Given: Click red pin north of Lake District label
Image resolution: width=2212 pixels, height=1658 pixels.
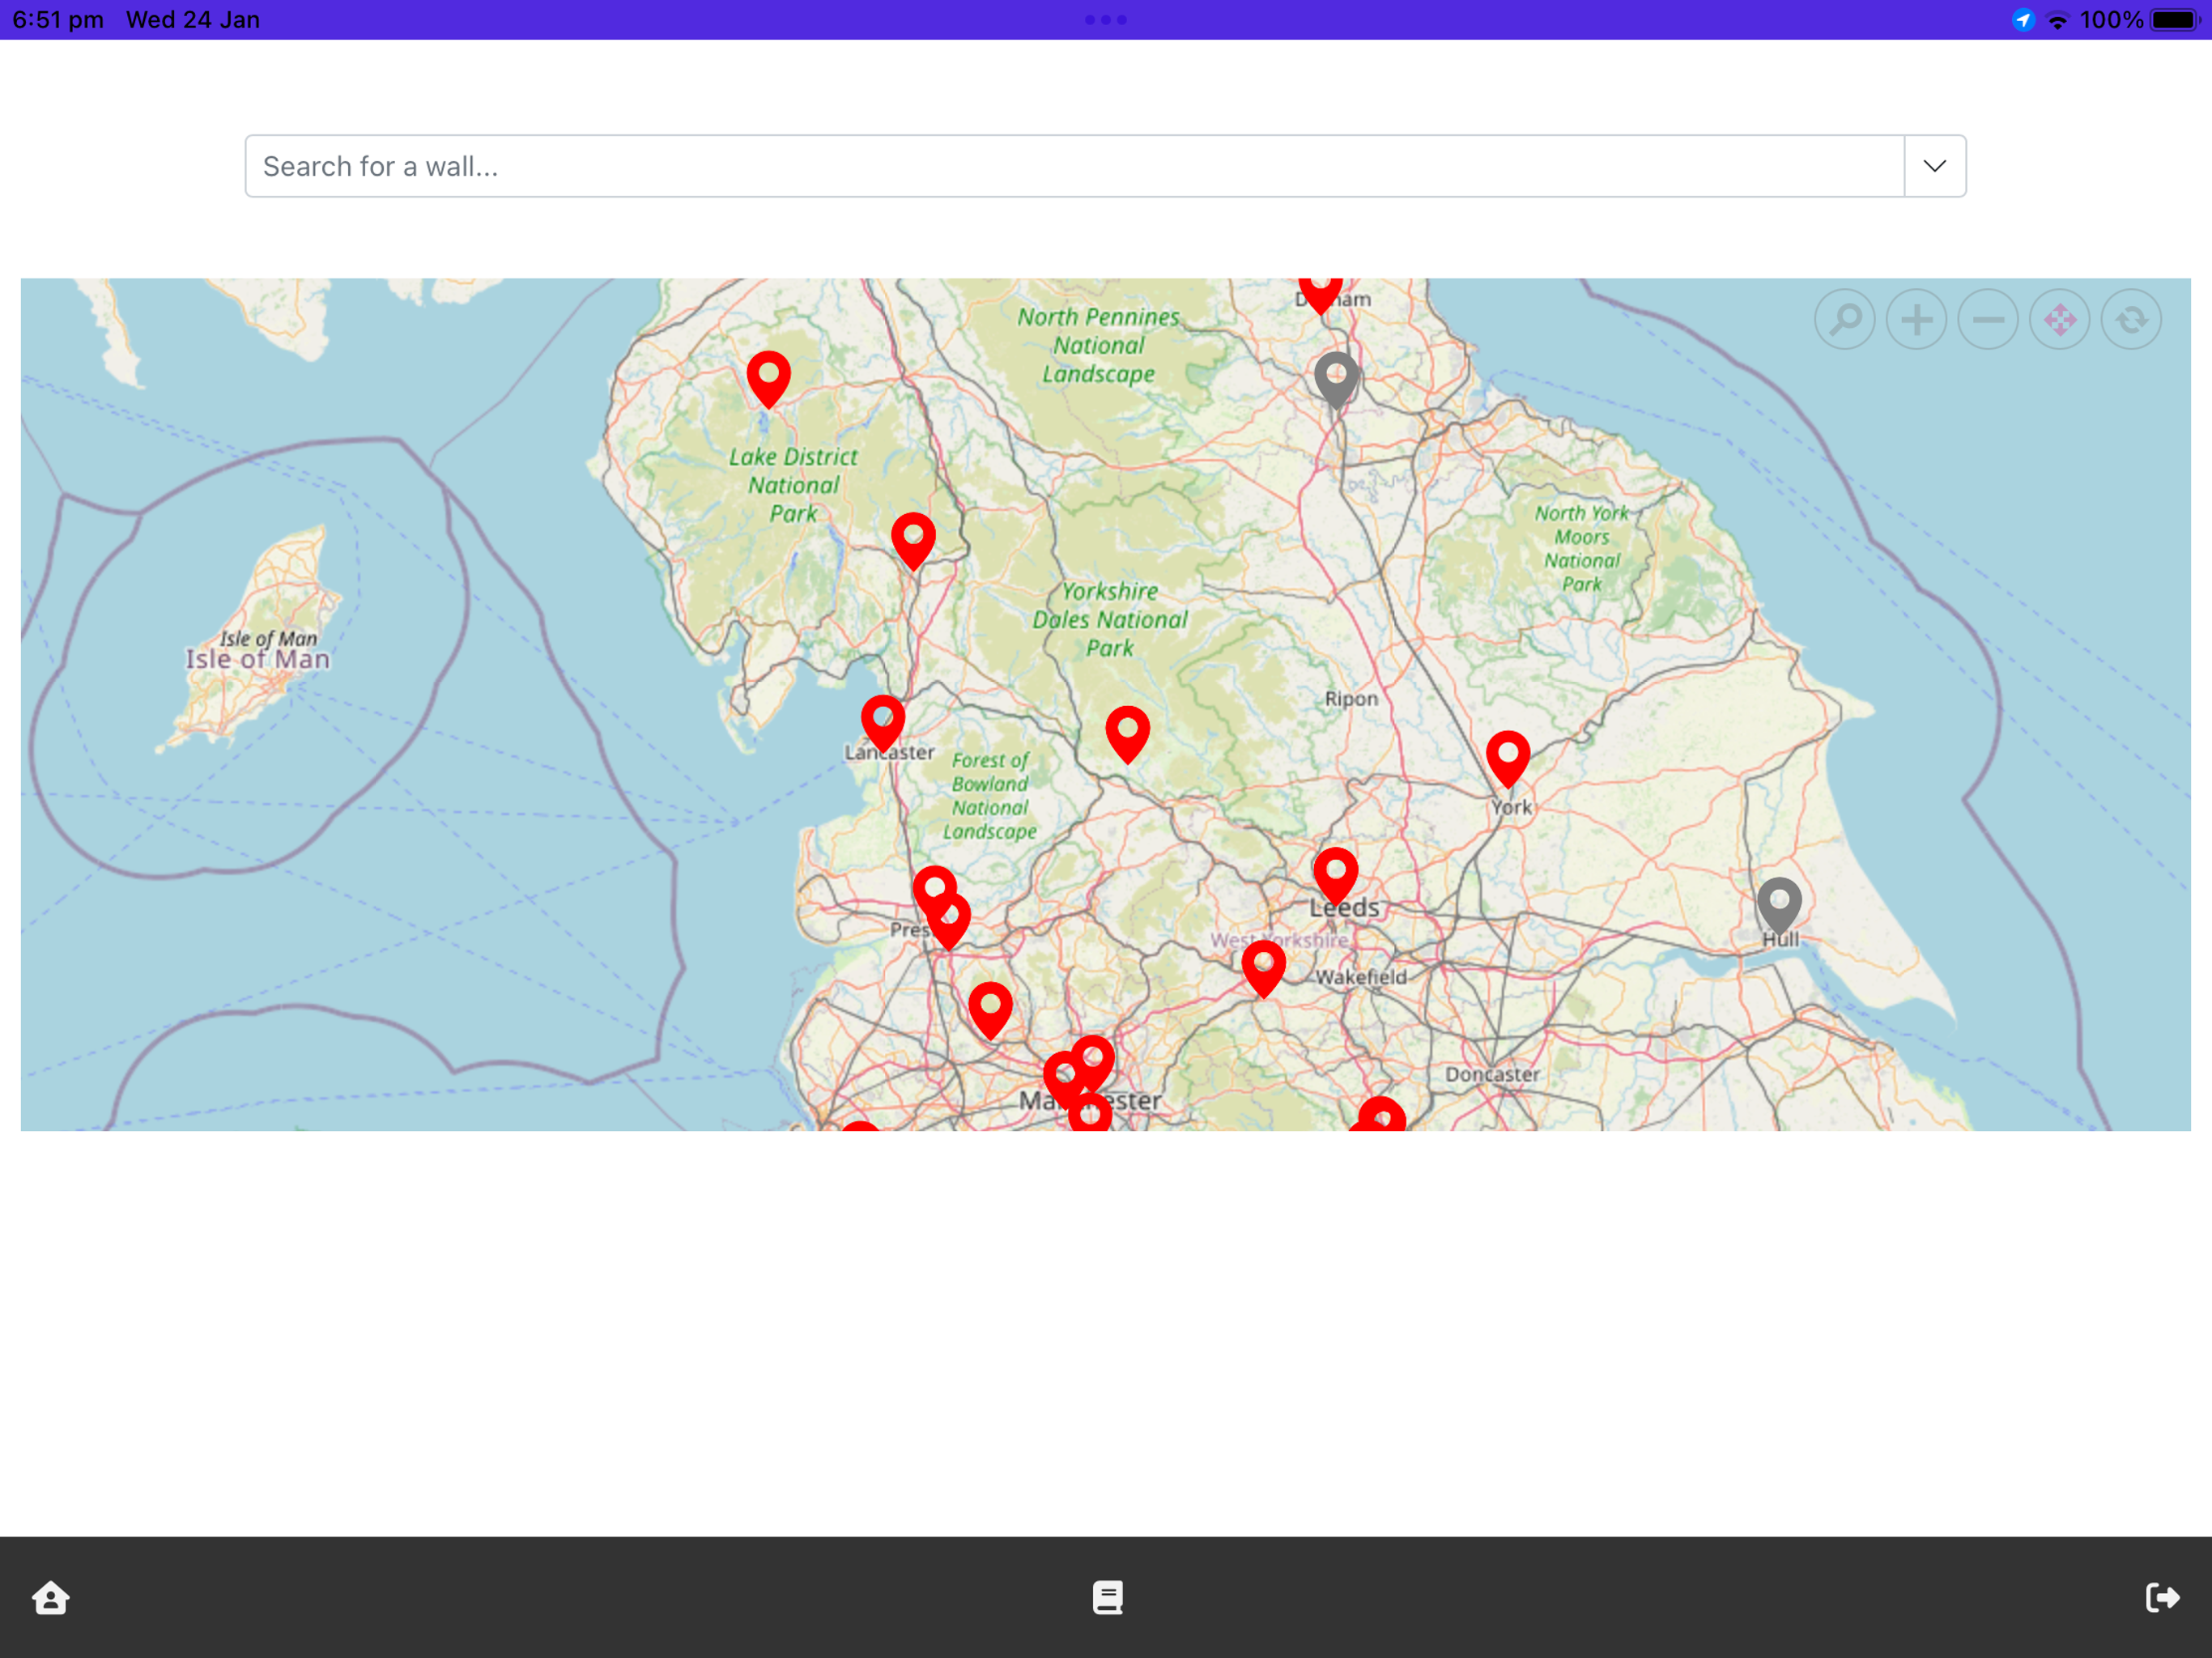Looking at the screenshot, I should (769, 376).
